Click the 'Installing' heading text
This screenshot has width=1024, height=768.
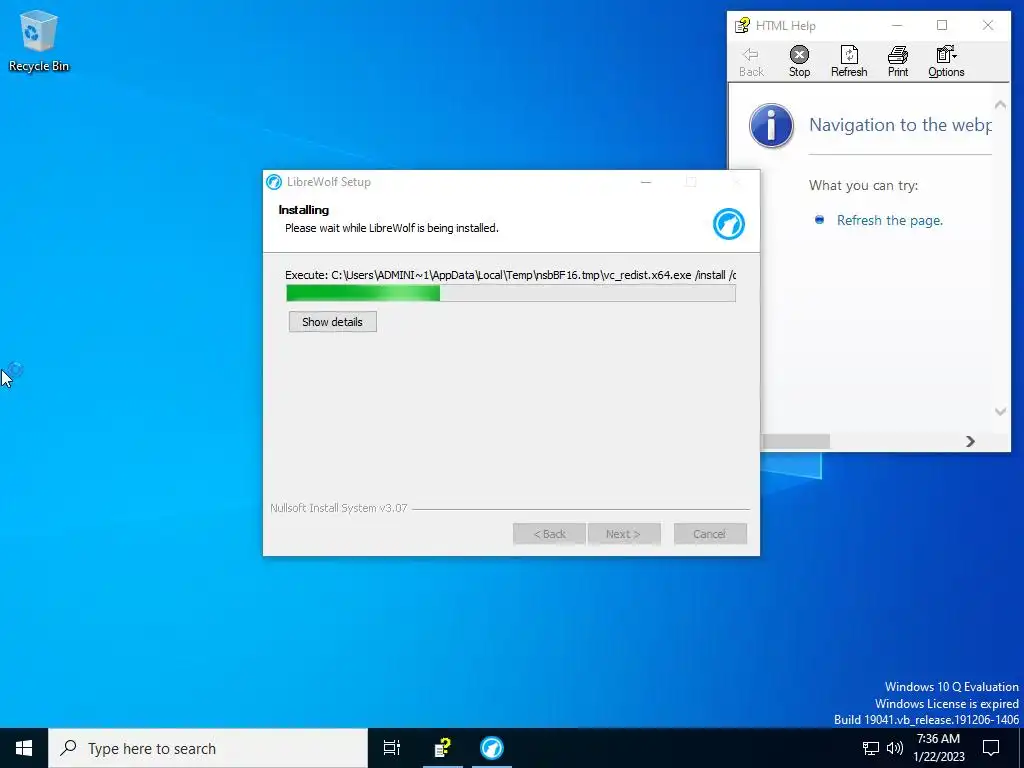pos(304,210)
